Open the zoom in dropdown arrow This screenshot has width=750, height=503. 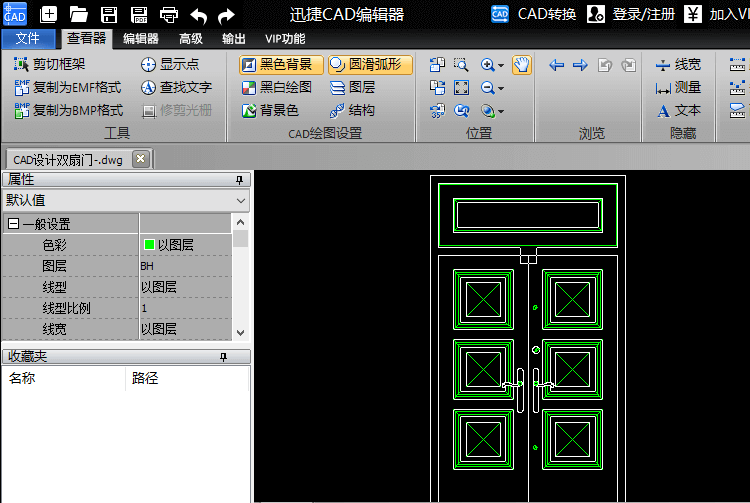pyautogui.click(x=501, y=66)
